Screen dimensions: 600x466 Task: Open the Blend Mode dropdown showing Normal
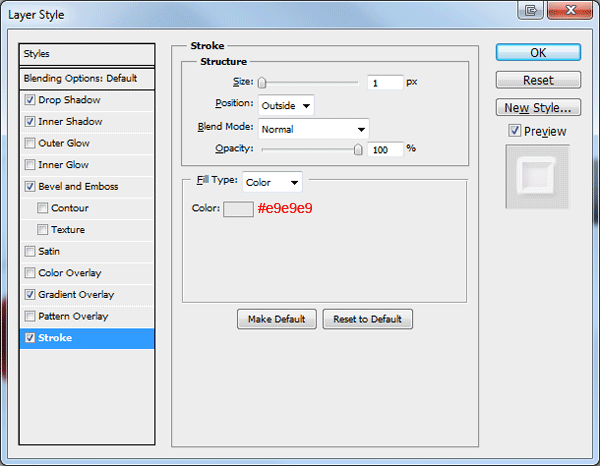313,129
